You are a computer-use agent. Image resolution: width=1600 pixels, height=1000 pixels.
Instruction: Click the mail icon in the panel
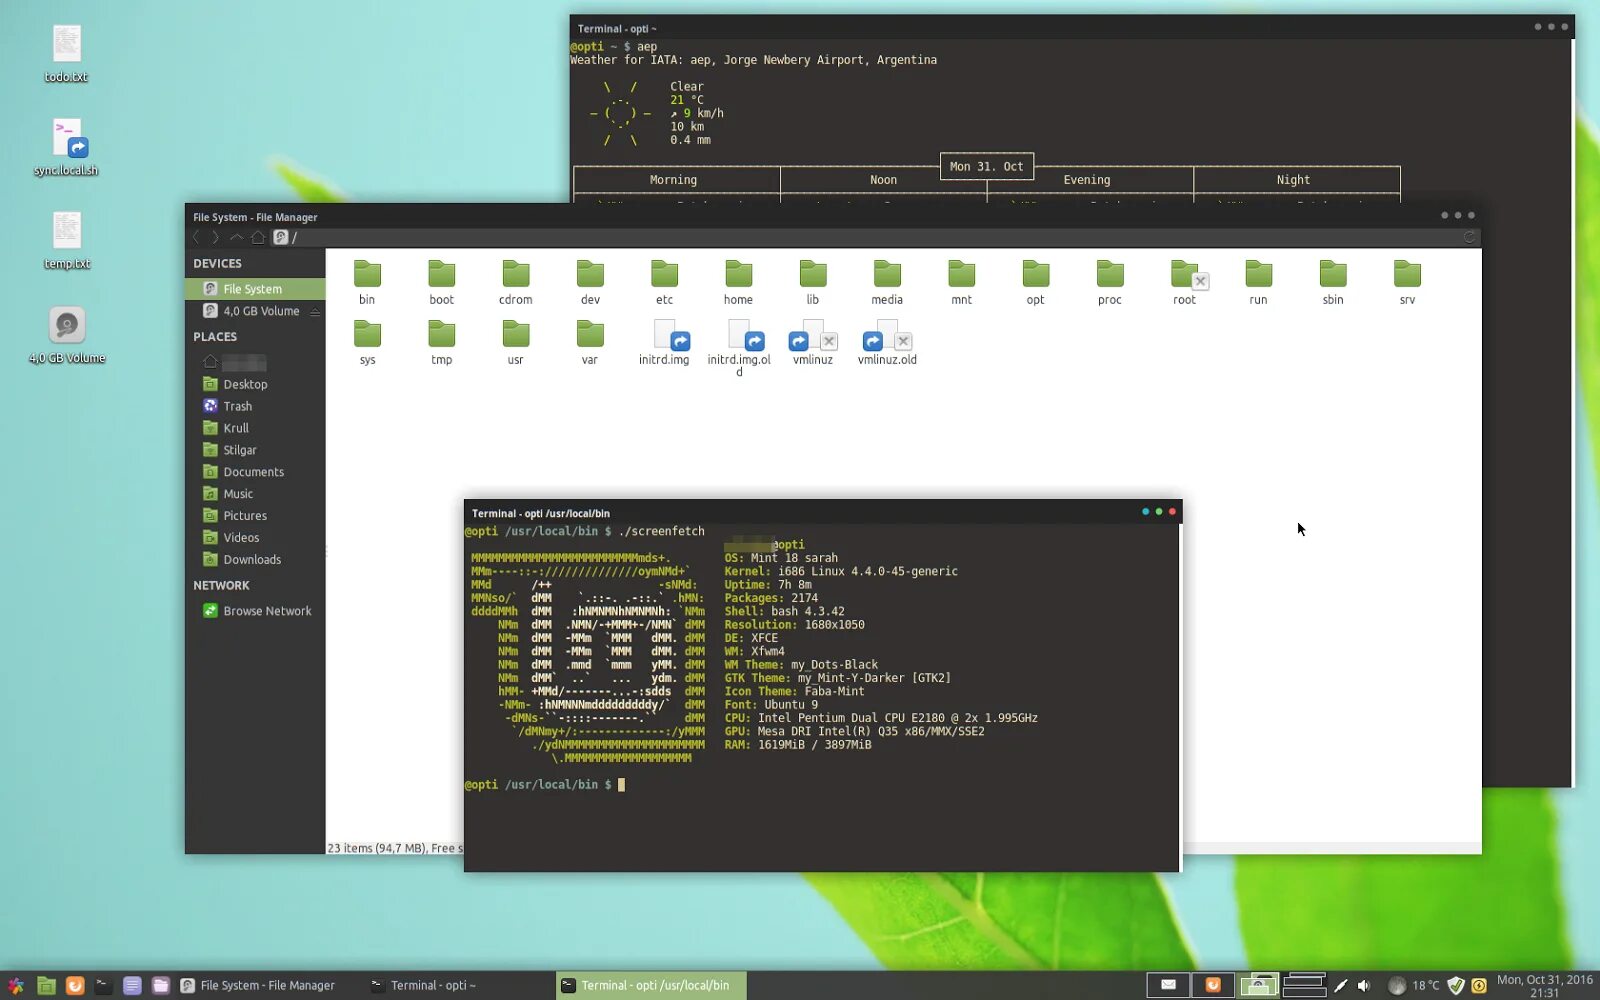point(1168,985)
